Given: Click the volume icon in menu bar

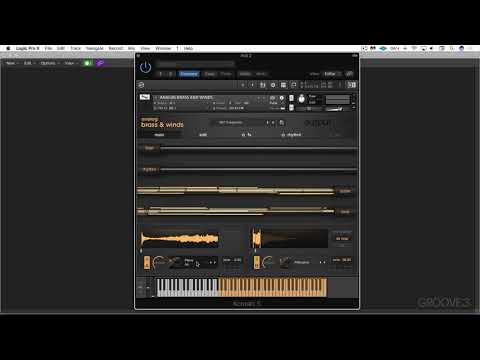Looking at the screenshot, I should click(432, 48).
